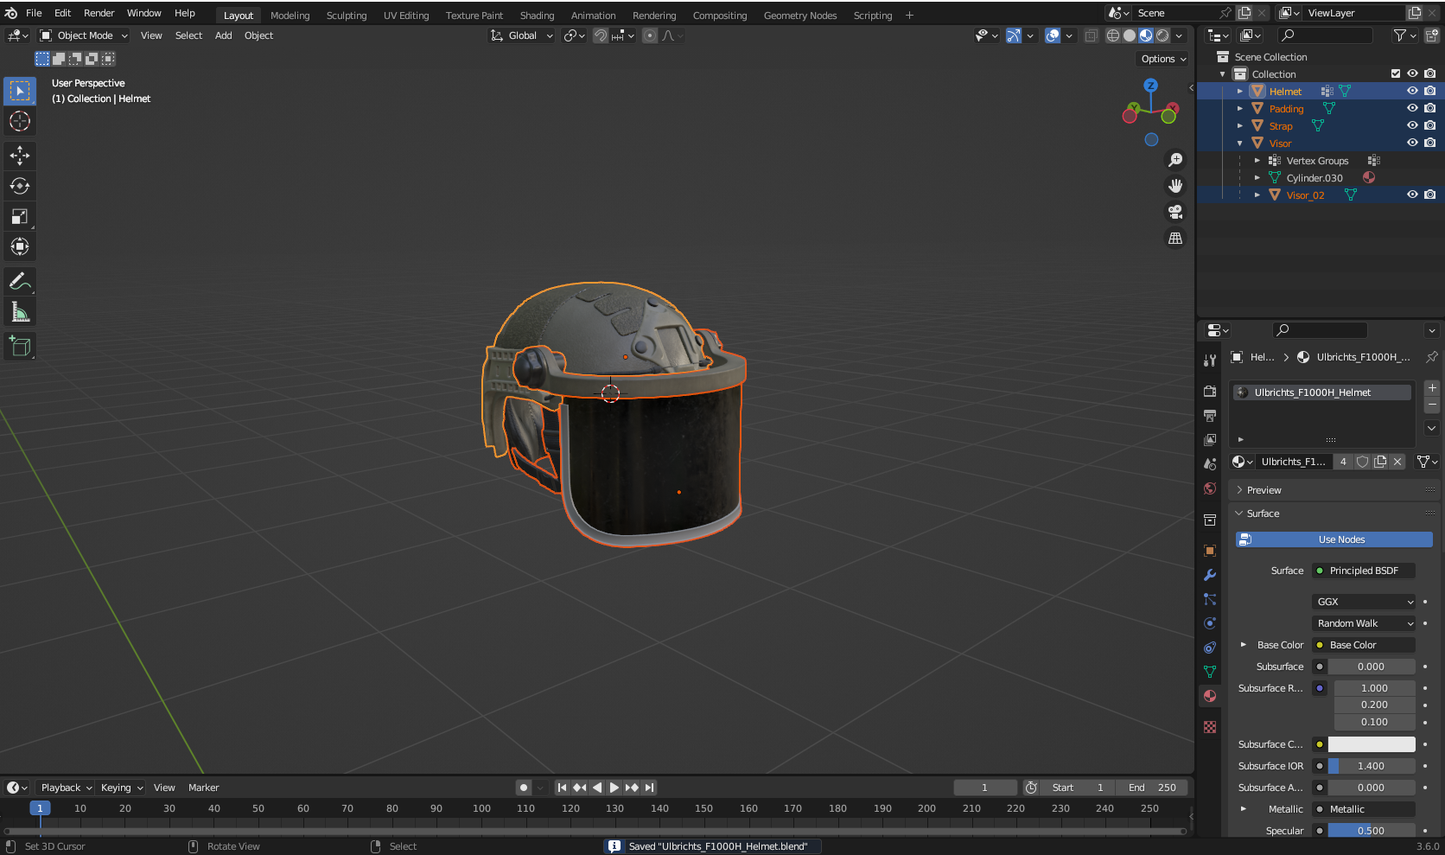Collapse the Visor collection

click(x=1239, y=143)
